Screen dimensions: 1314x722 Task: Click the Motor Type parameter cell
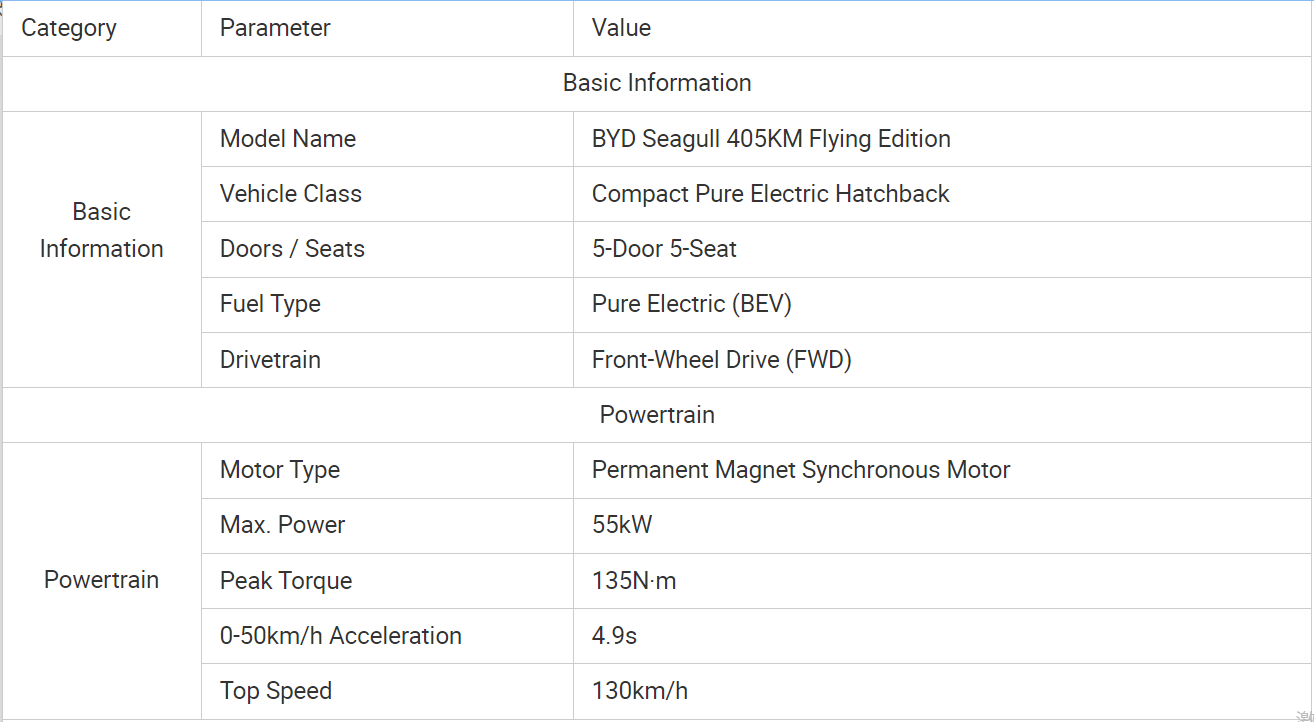[388, 470]
